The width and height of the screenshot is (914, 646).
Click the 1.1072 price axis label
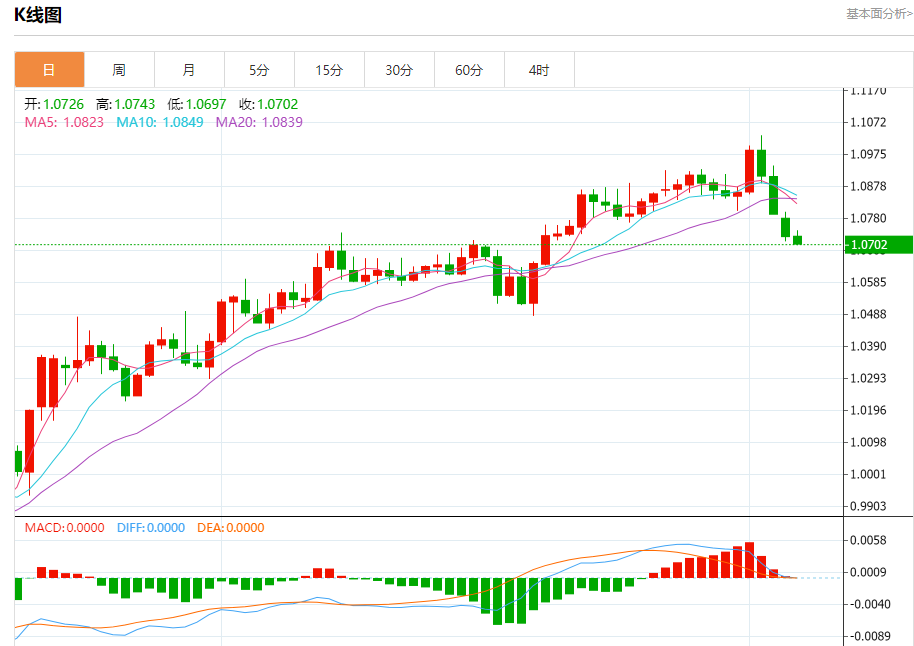coord(868,122)
